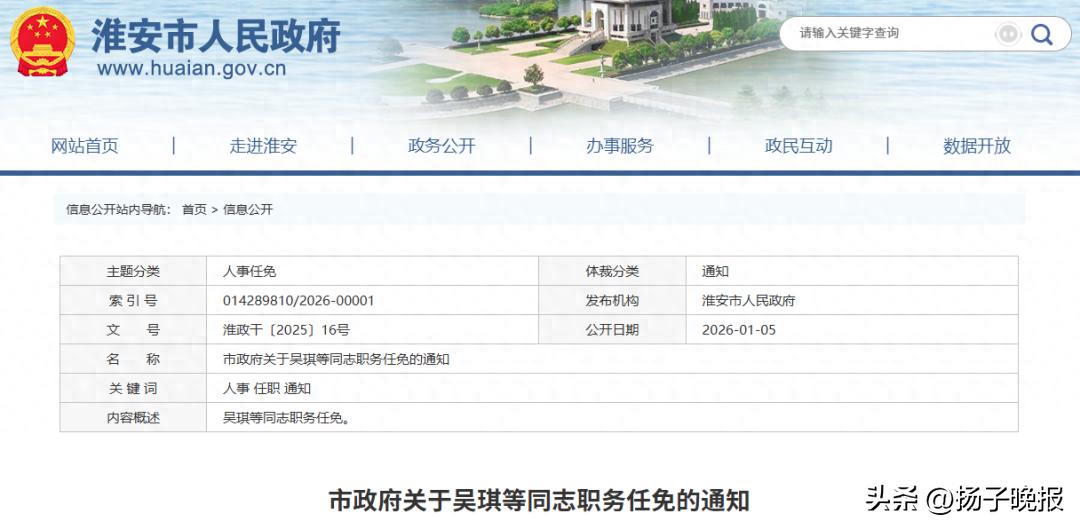Click the magnifying glass search icon
The height and width of the screenshot is (529, 1080).
click(1042, 35)
